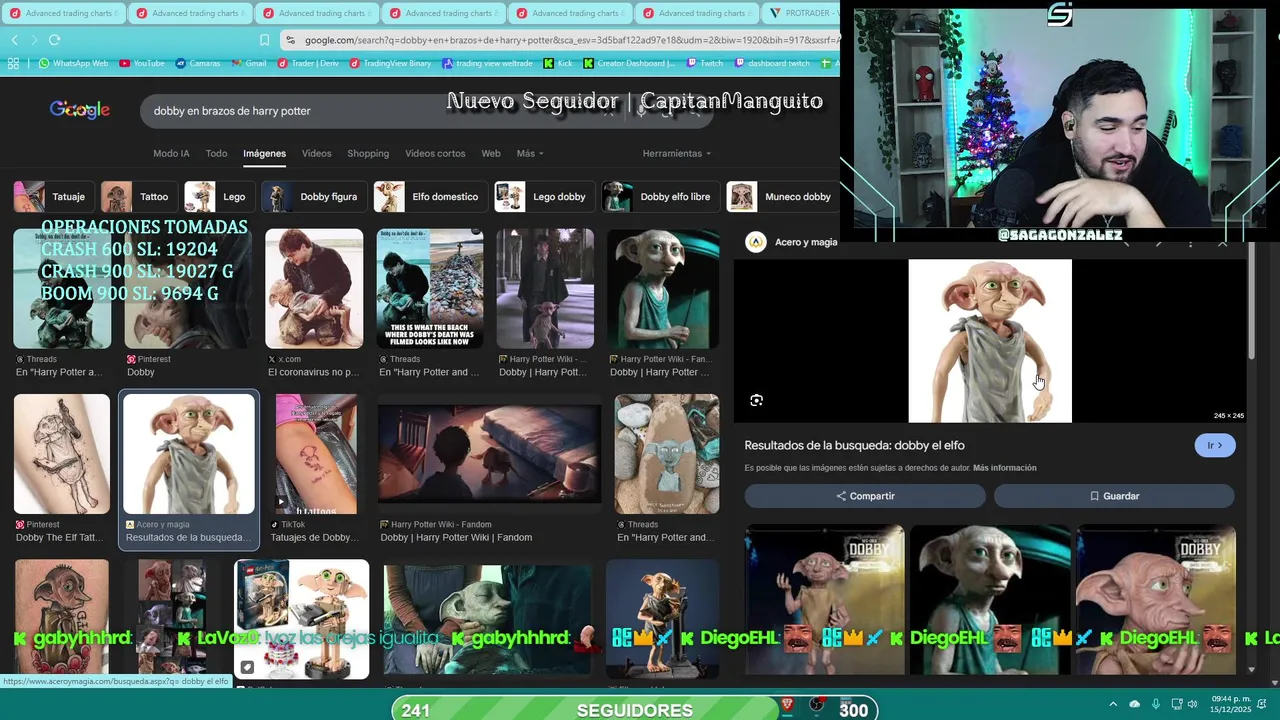Expand the Más search filter dropdown
Viewport: 1280px width, 720px height.
(x=530, y=153)
